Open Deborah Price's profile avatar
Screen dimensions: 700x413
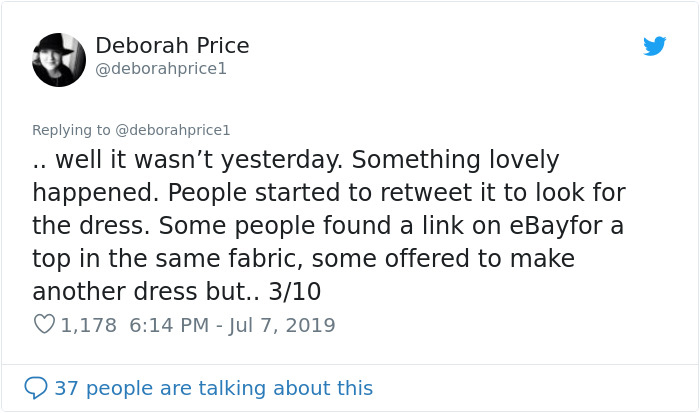coord(59,59)
